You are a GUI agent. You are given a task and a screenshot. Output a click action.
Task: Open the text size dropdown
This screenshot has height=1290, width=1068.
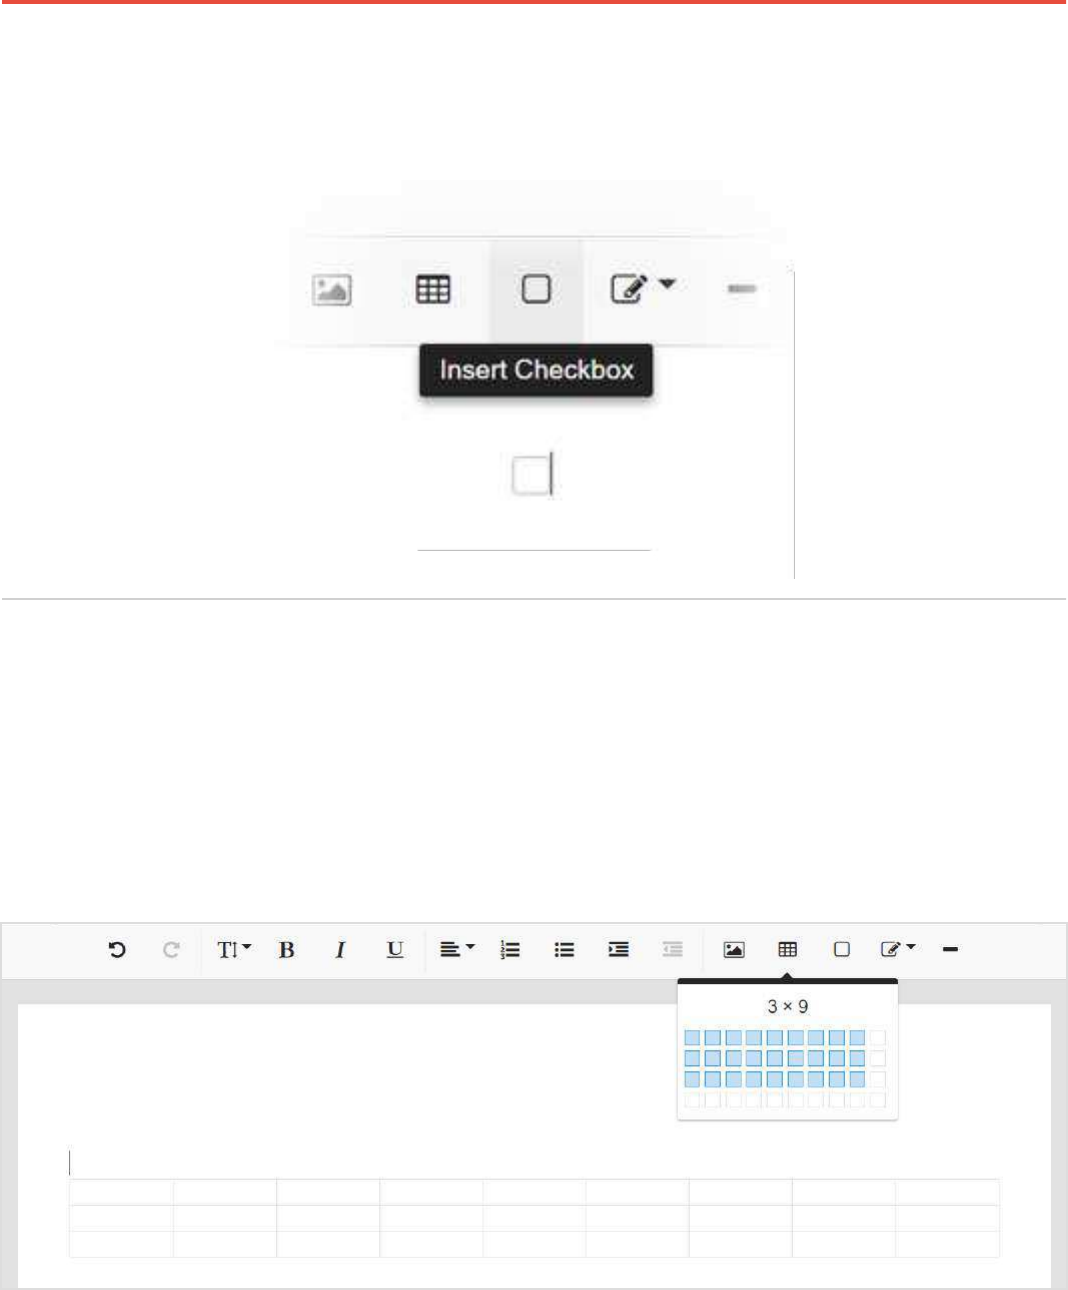234,950
